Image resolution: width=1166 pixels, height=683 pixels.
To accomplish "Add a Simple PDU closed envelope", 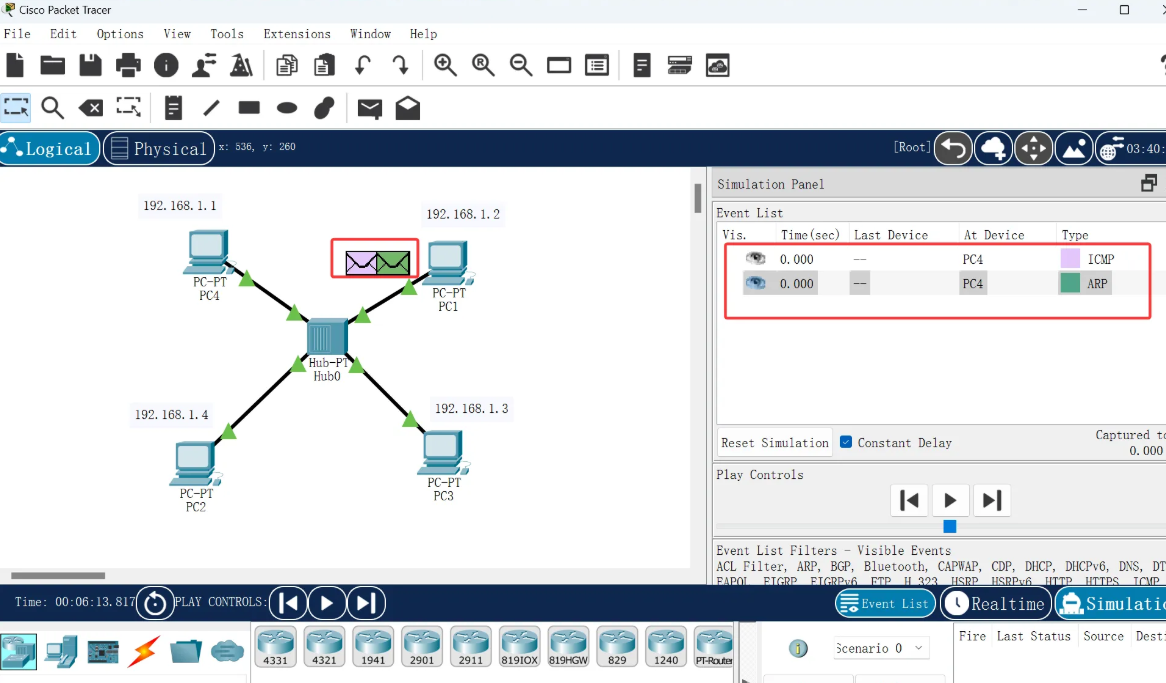I will tap(370, 109).
